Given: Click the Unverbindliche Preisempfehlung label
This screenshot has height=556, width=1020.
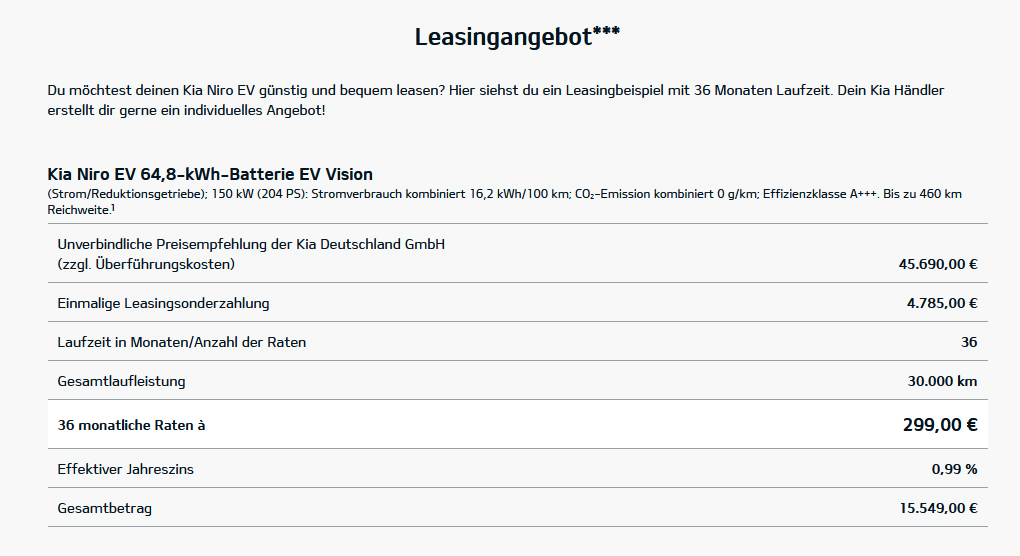Looking at the screenshot, I should (251, 244).
